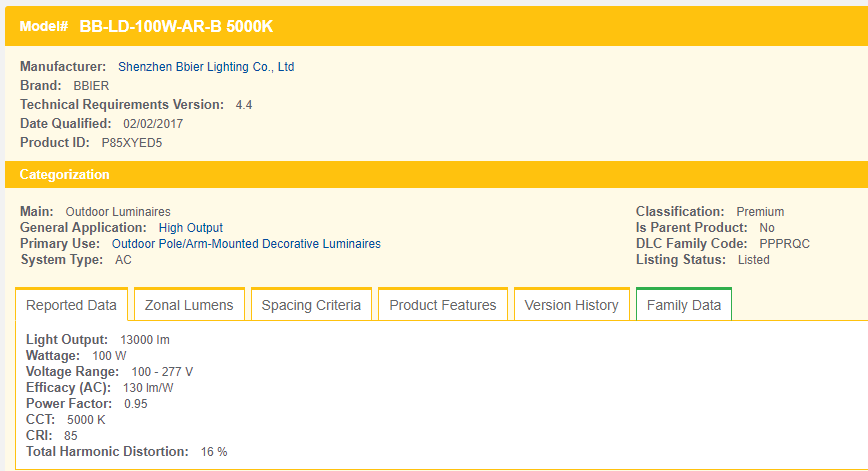Click the Is Parent Product value No
The height and width of the screenshot is (471, 868).
coord(767,228)
